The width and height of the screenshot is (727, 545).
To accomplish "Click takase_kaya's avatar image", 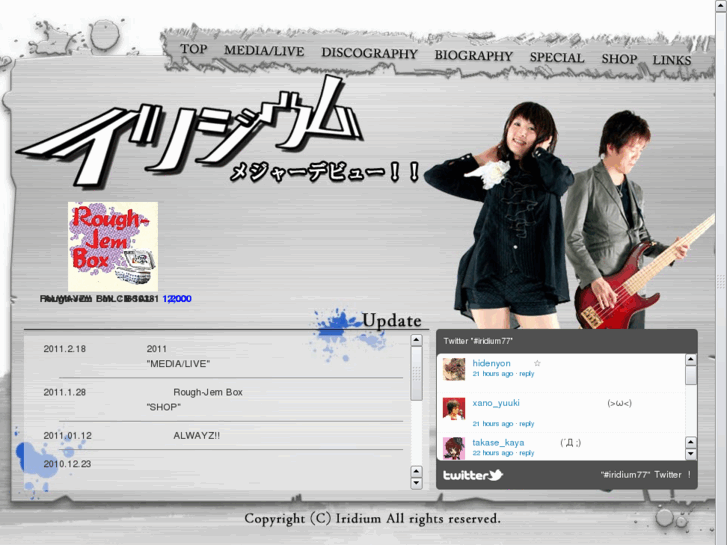I will click(453, 449).
